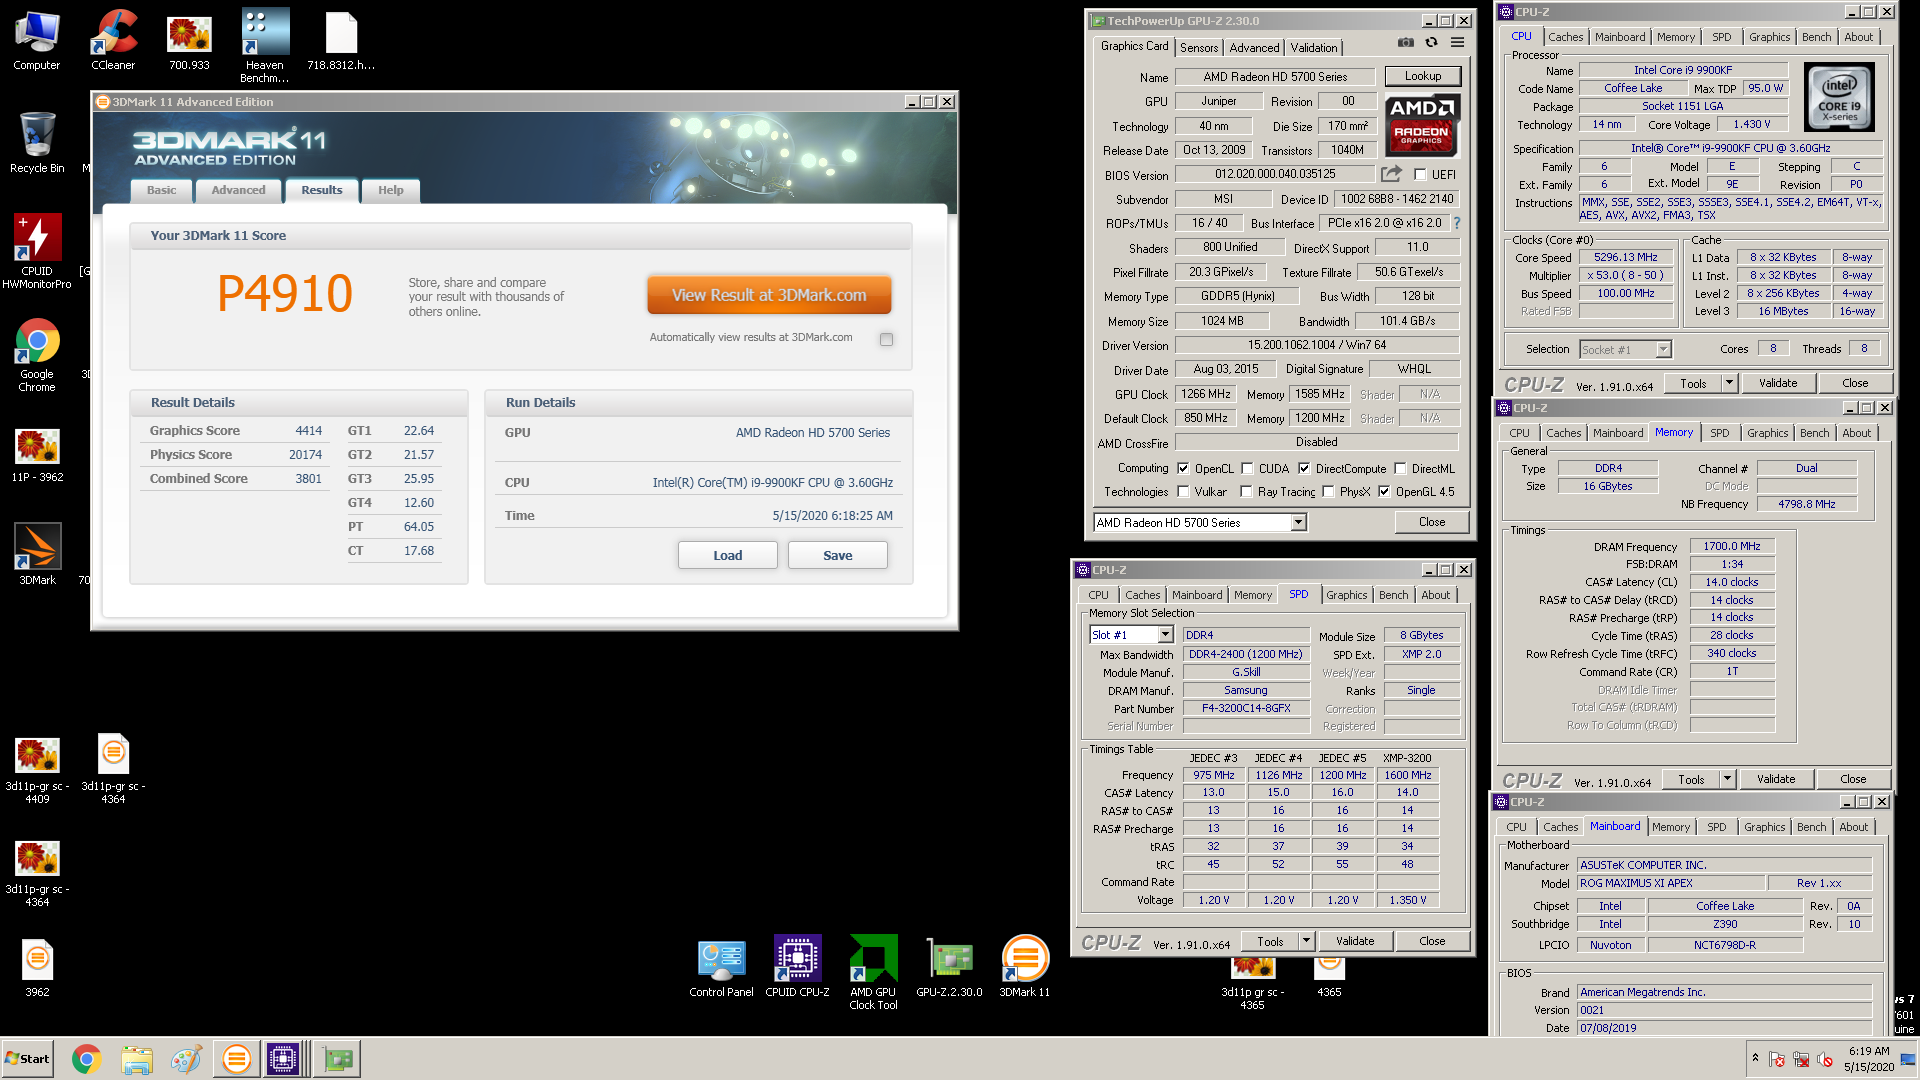
Task: Open the 3DMark desktop shortcut
Action: pos(37,554)
